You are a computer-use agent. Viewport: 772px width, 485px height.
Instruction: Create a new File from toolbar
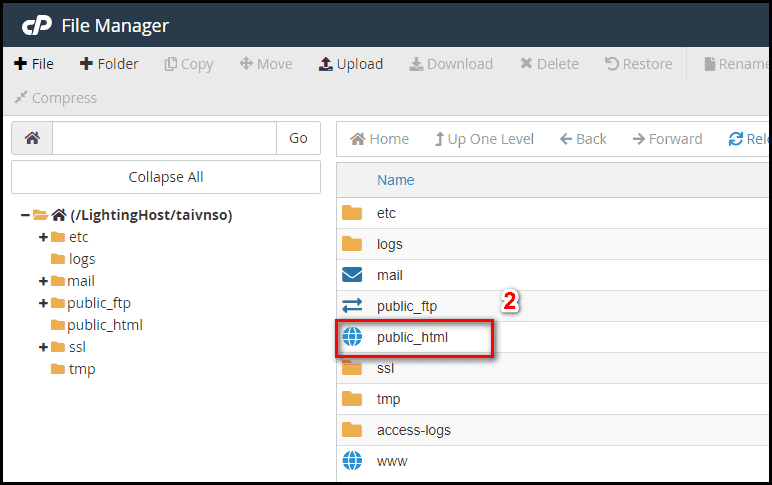(x=34, y=64)
